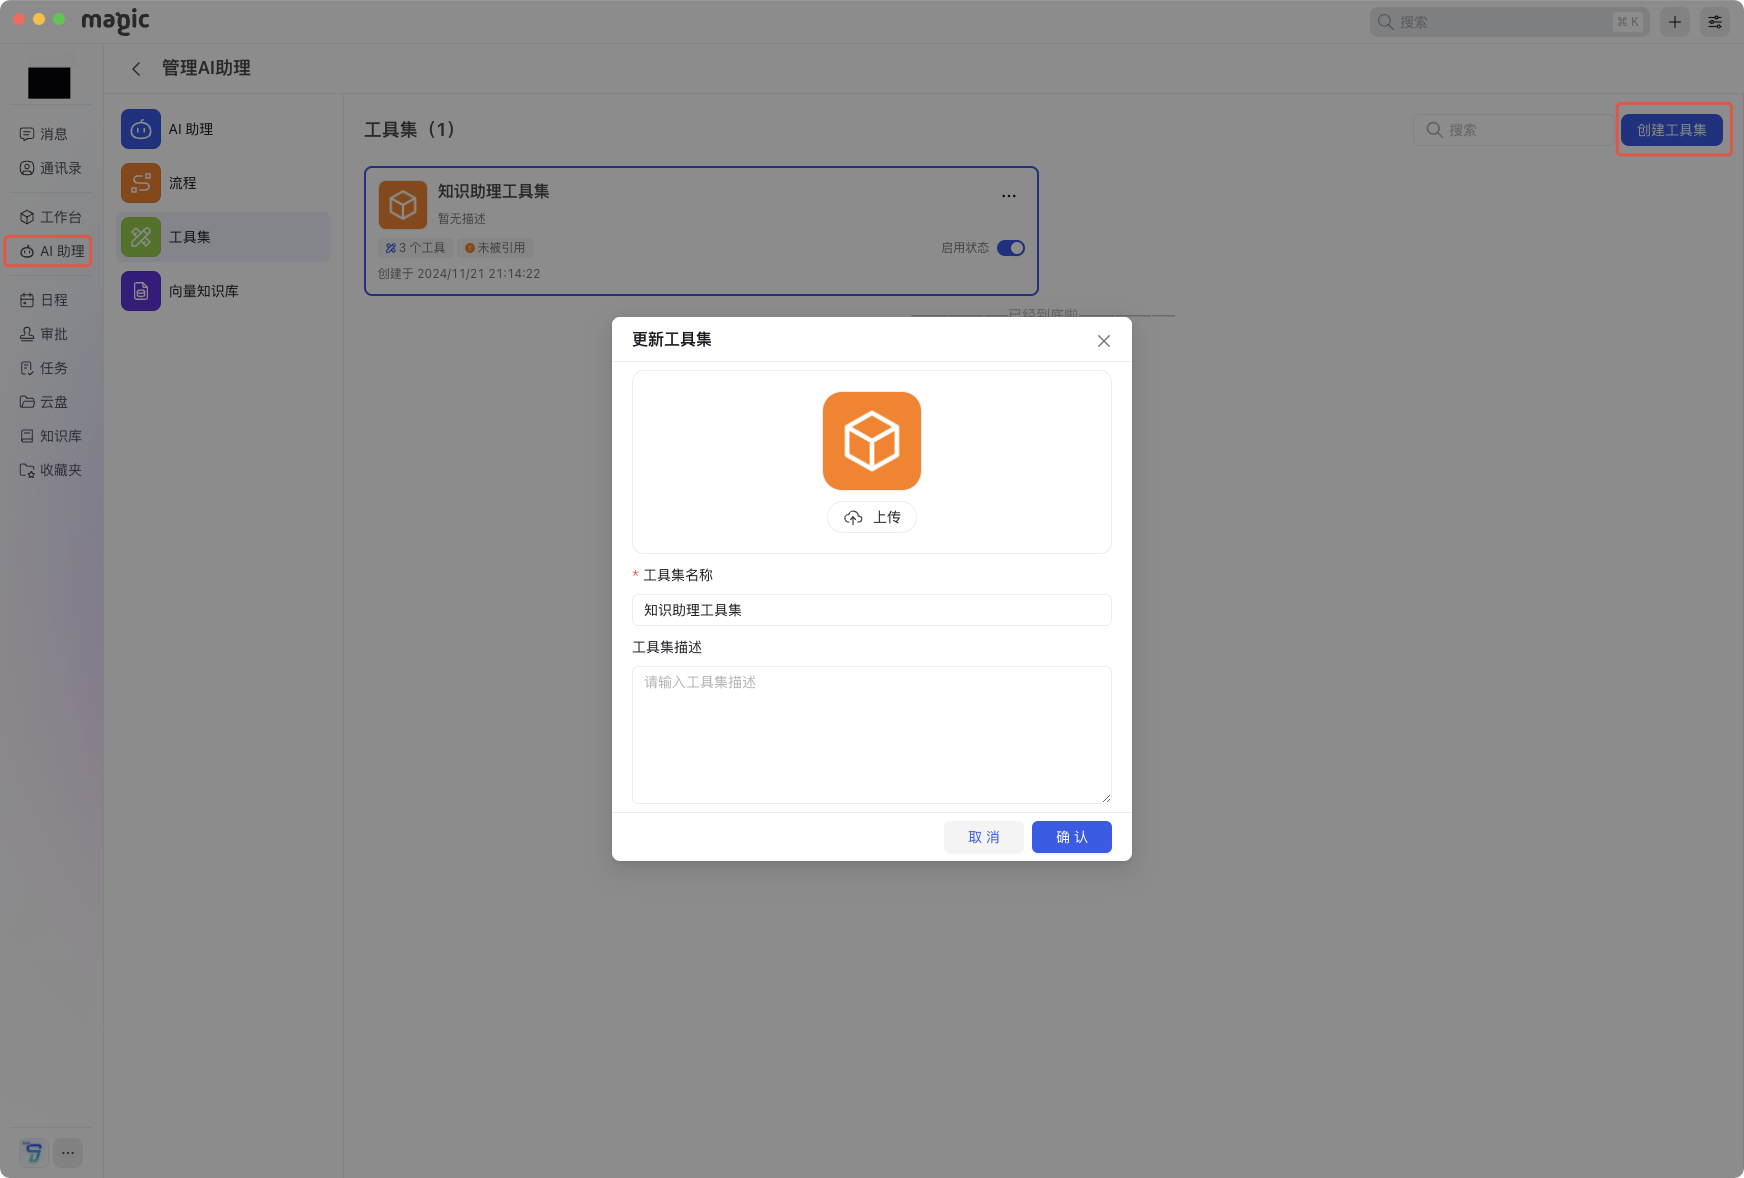1744x1178 pixels.
Task: Open the 消息 messages sidebar item
Action: pyautogui.click(x=45, y=134)
